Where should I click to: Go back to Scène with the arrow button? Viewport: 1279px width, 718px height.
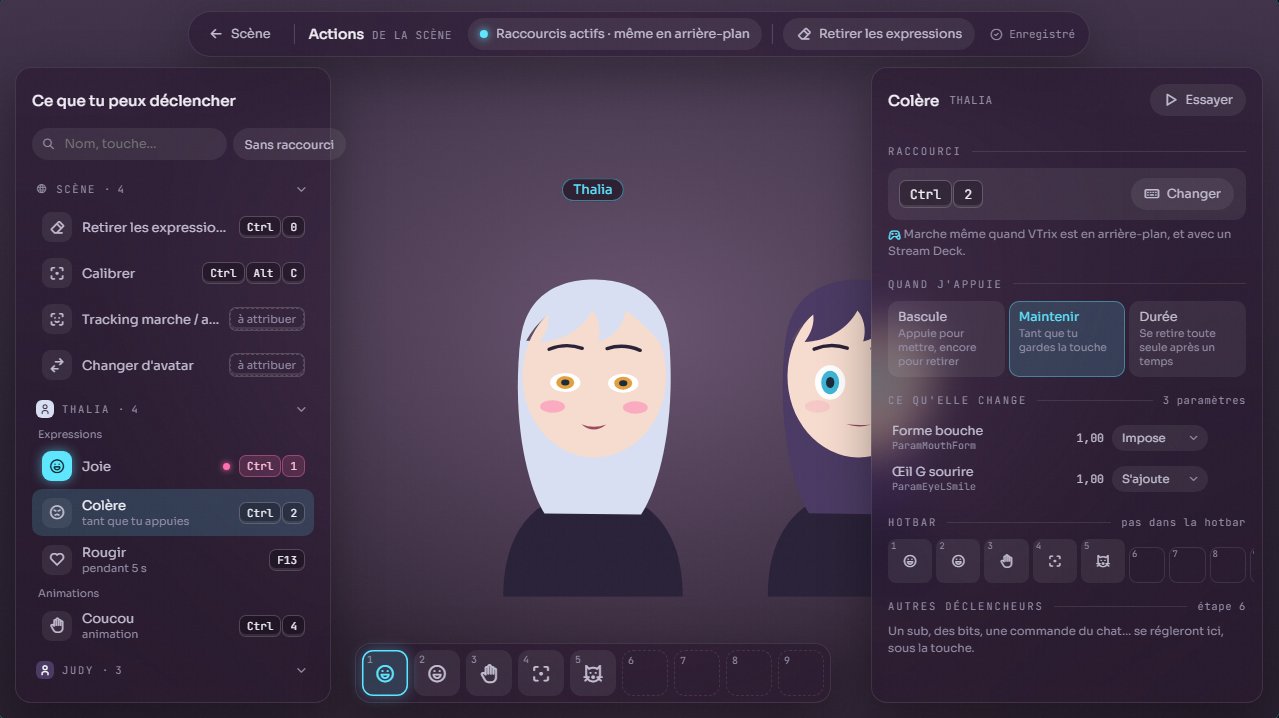click(240, 34)
